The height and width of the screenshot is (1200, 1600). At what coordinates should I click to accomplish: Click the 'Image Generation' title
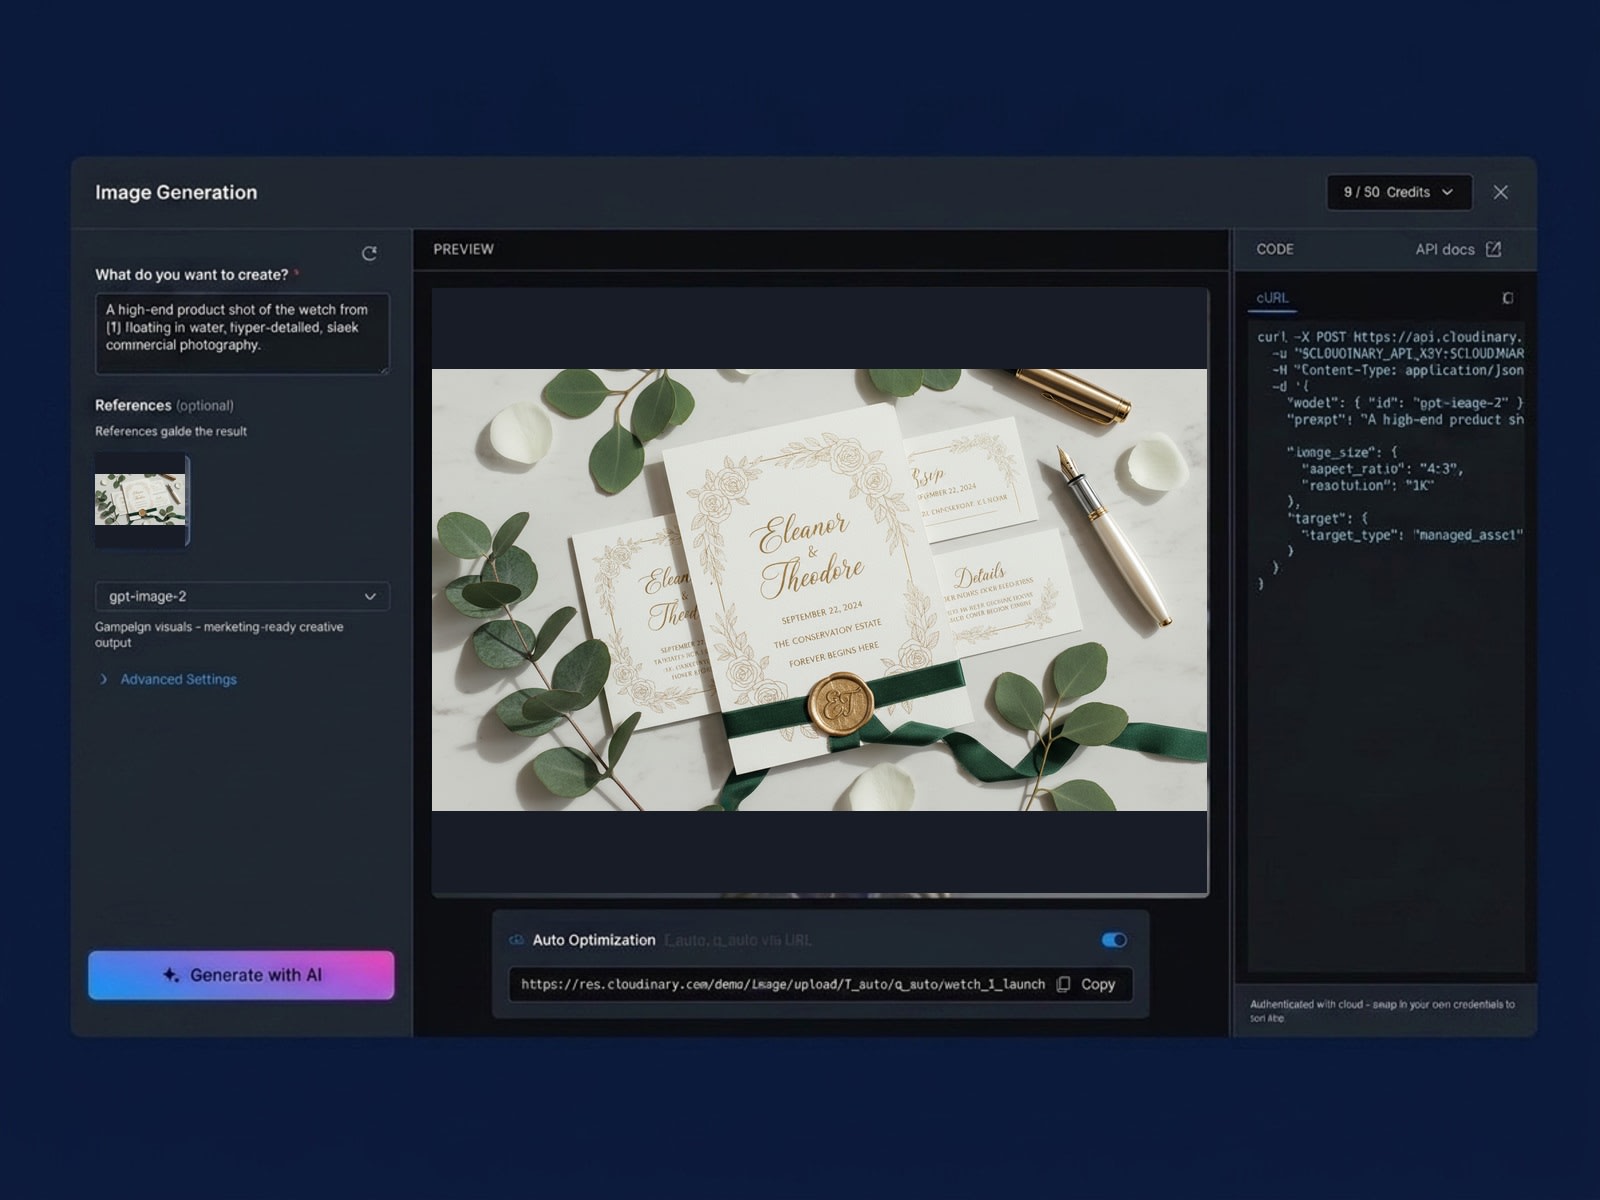(176, 192)
